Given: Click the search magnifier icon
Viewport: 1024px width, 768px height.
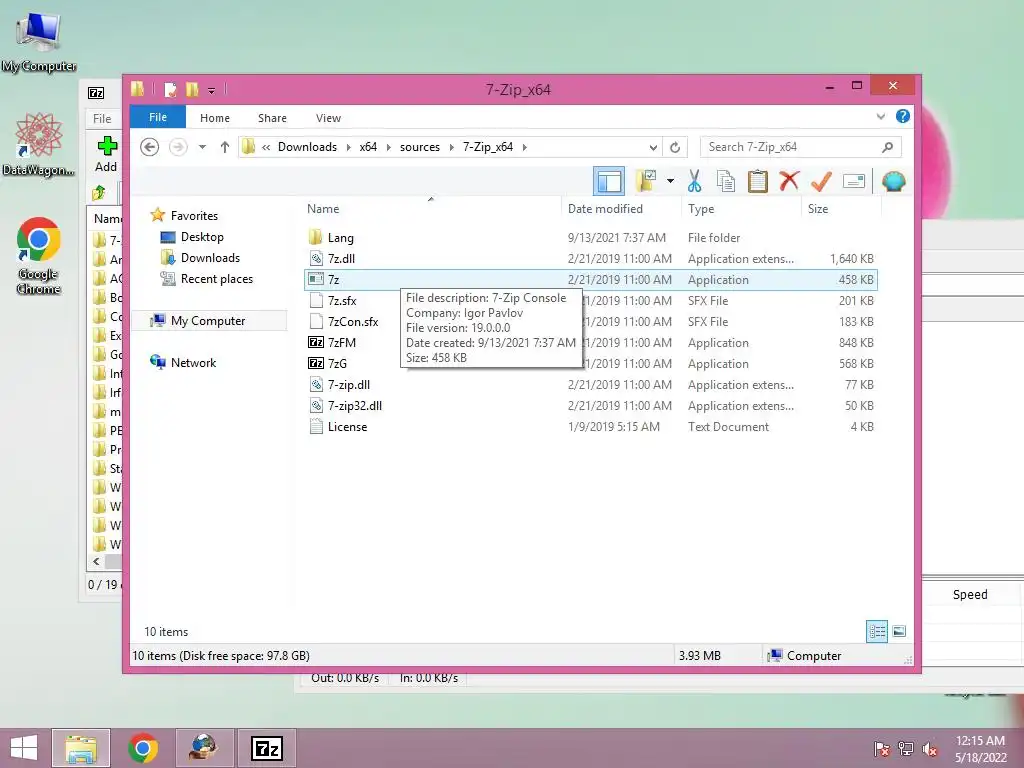Looking at the screenshot, I should pos(888,147).
